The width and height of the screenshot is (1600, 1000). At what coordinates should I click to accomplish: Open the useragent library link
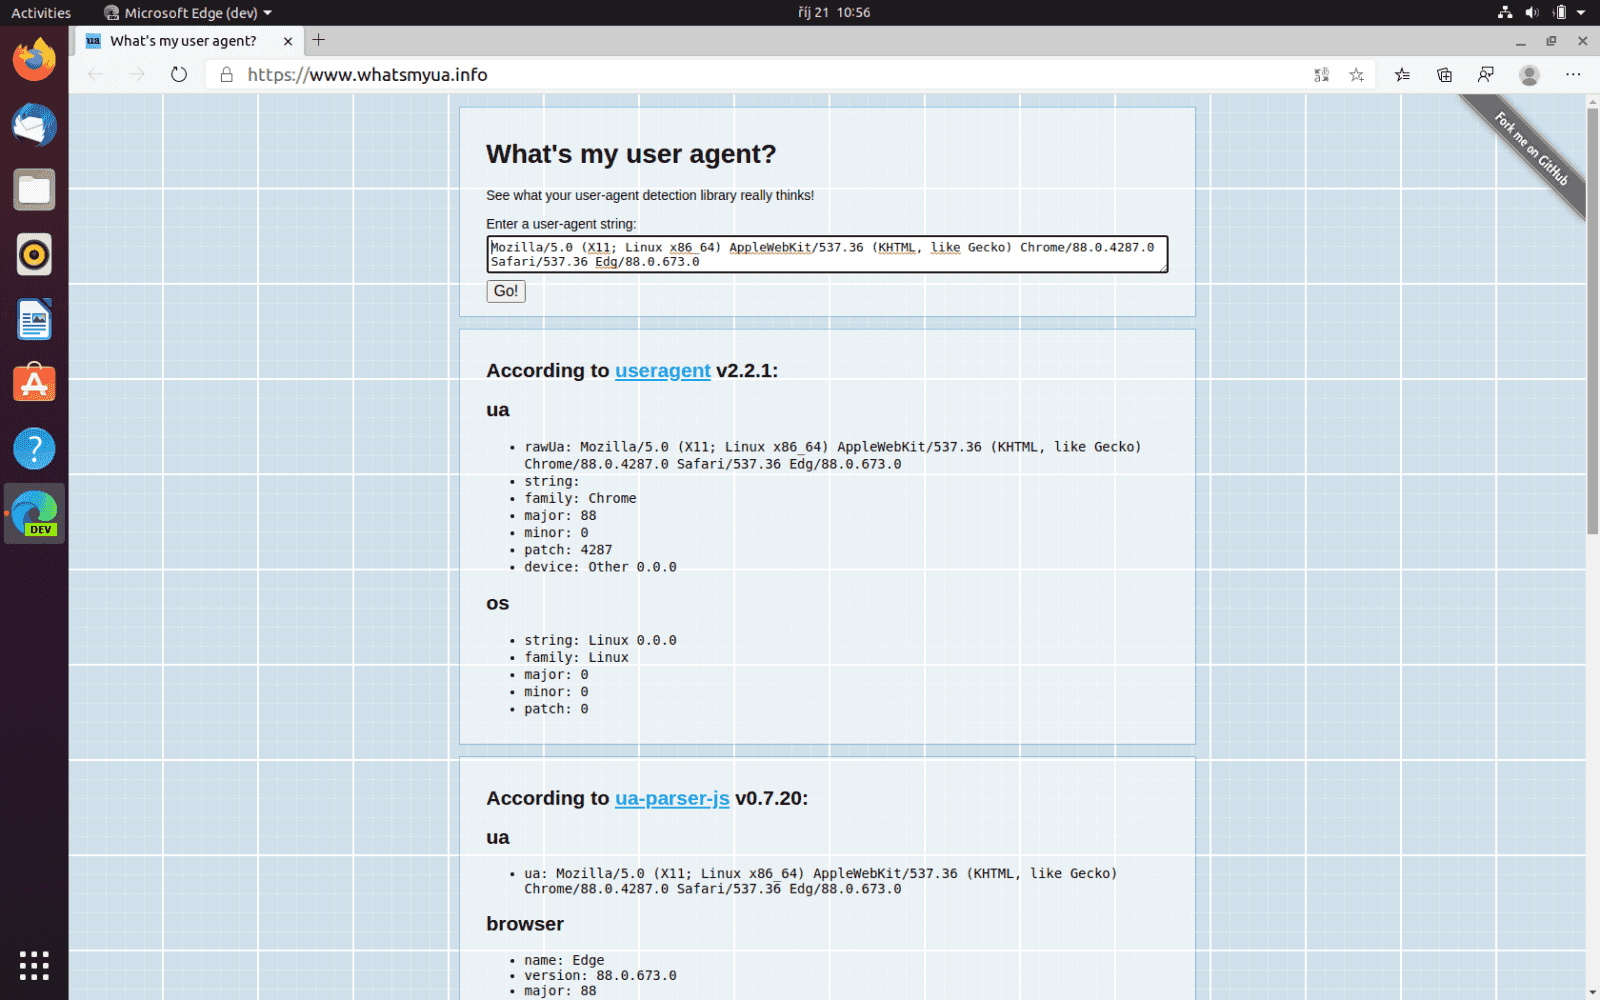662,371
